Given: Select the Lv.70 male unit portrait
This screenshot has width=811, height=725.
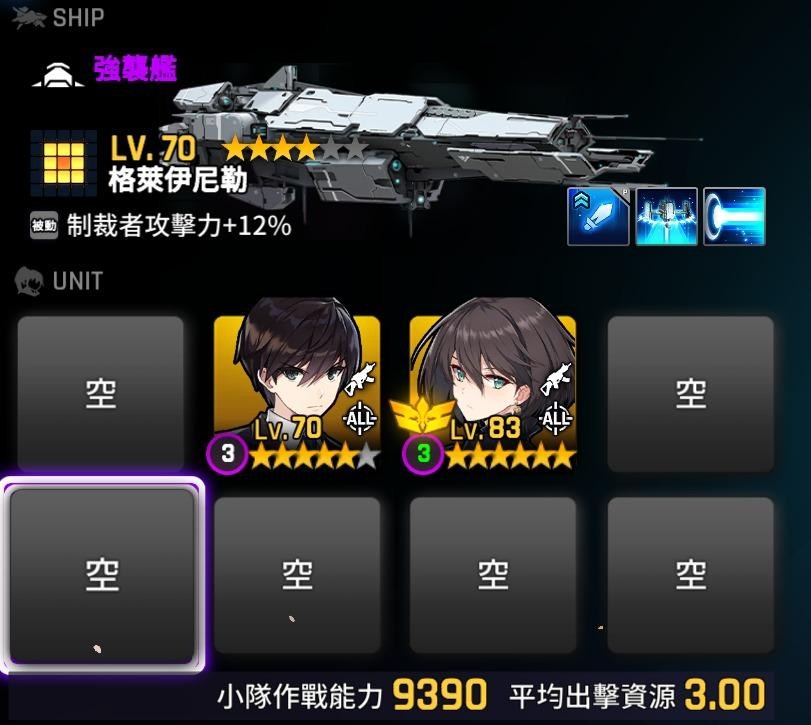Looking at the screenshot, I should [x=297, y=384].
